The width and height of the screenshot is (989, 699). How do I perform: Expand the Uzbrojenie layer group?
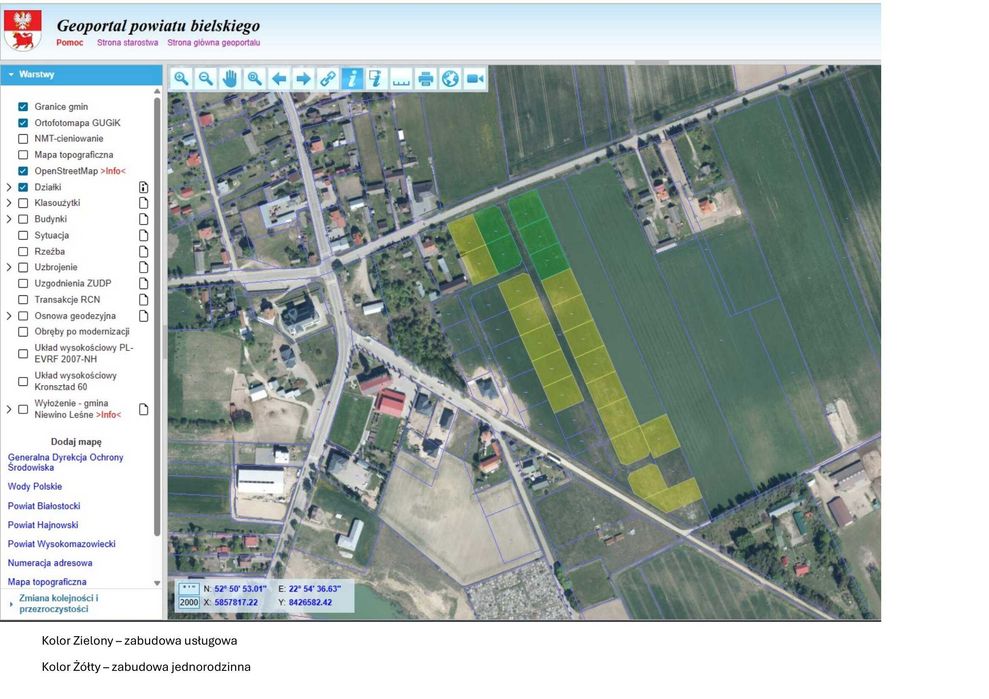coord(9,267)
